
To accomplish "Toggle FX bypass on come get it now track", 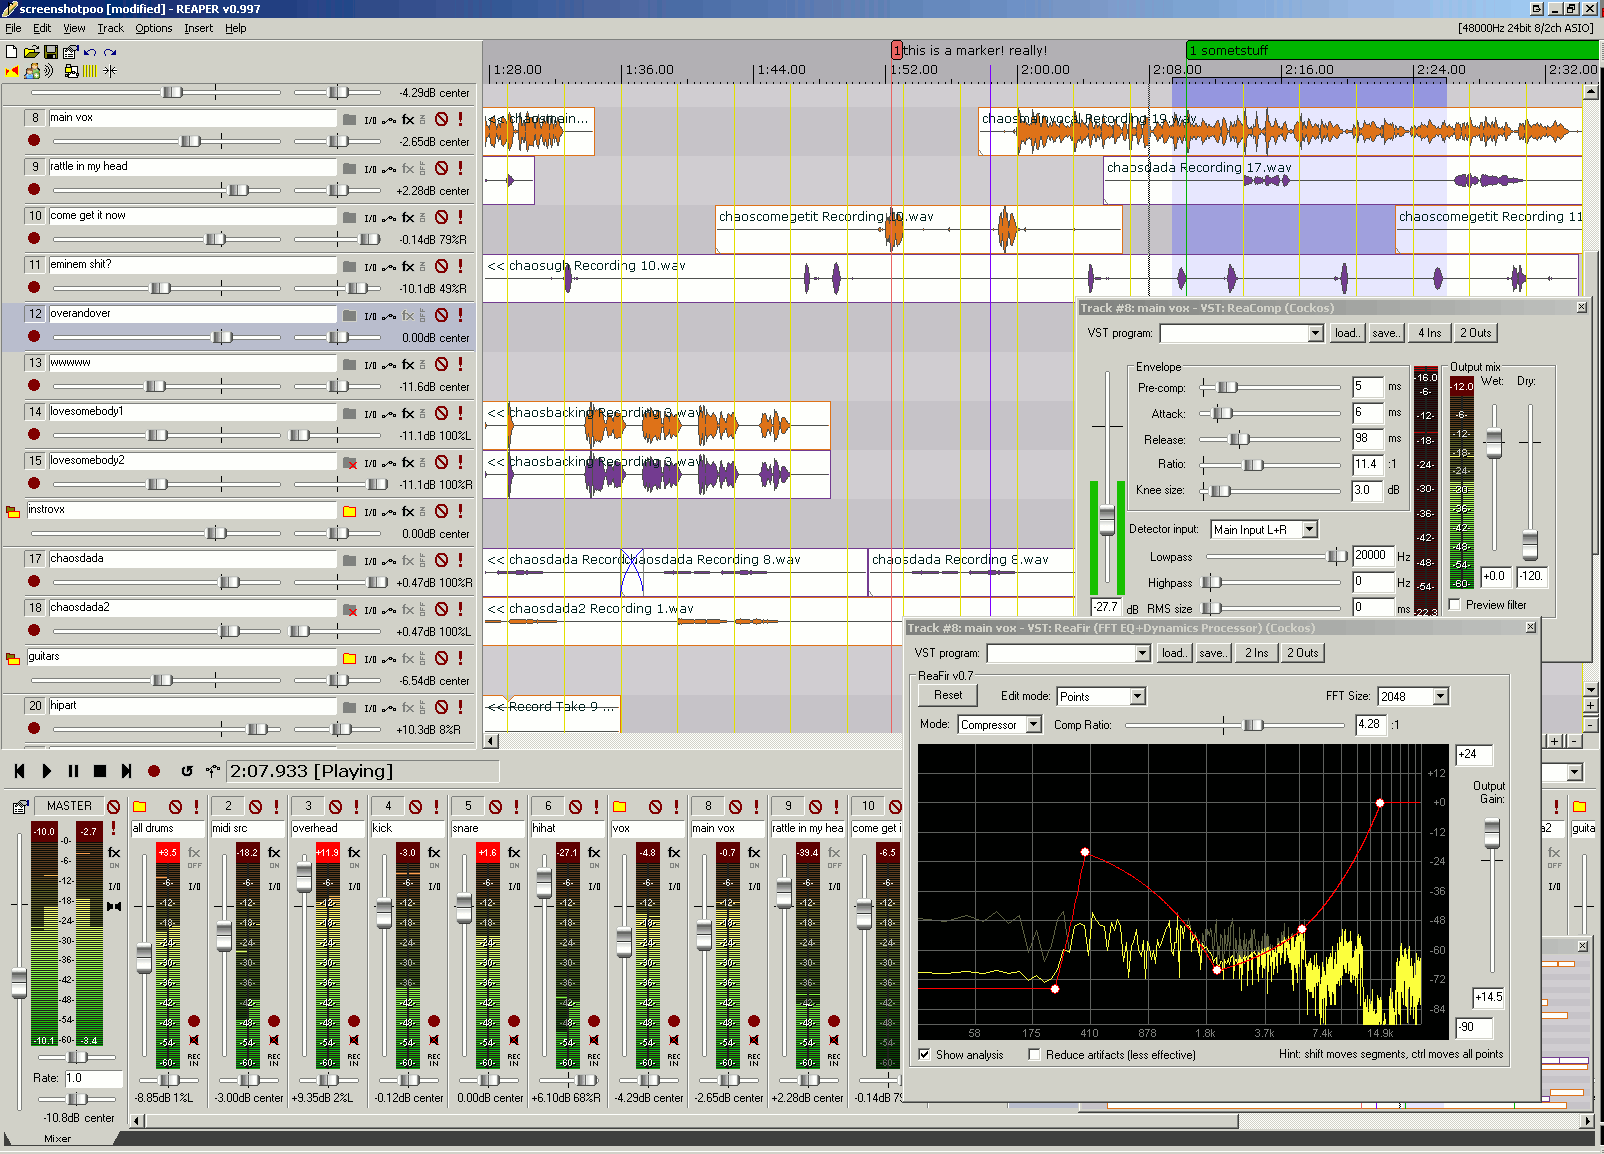I will click(x=422, y=218).
